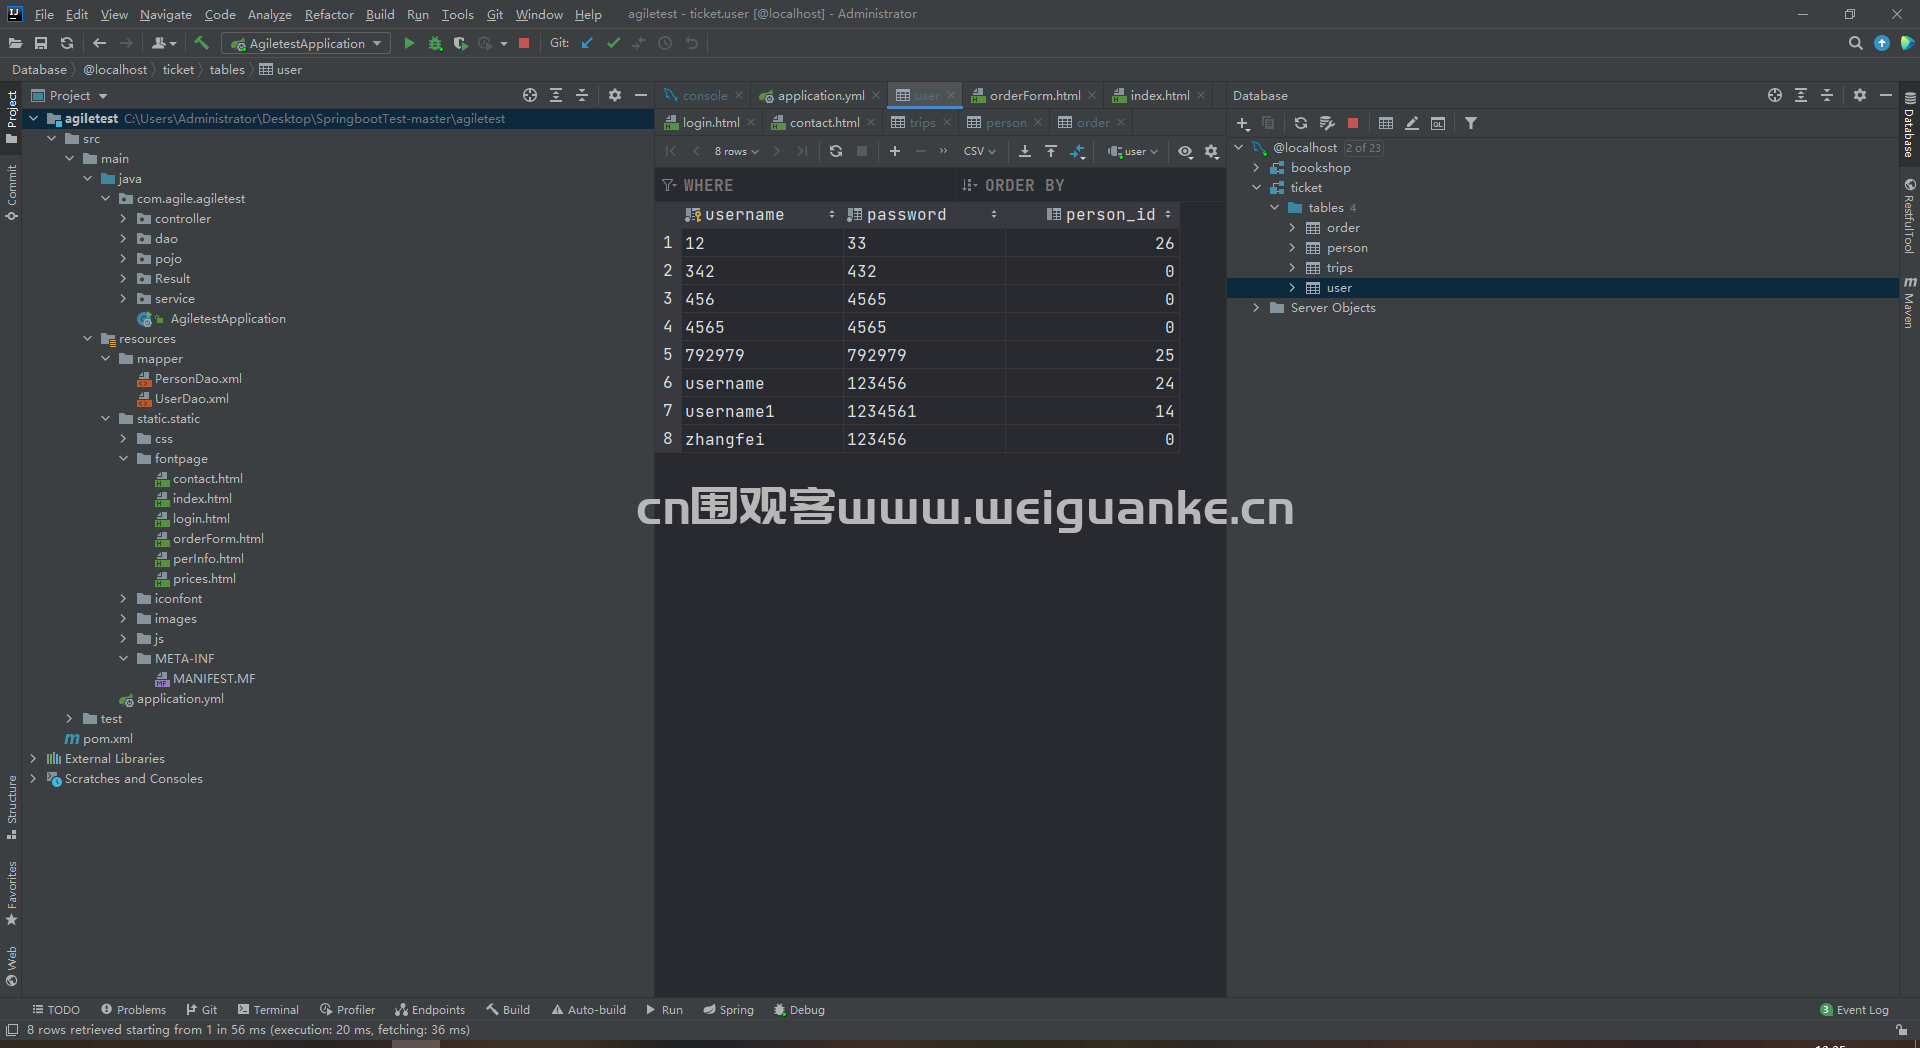Refresh the Database panel
1920x1048 pixels.
coord(1301,123)
